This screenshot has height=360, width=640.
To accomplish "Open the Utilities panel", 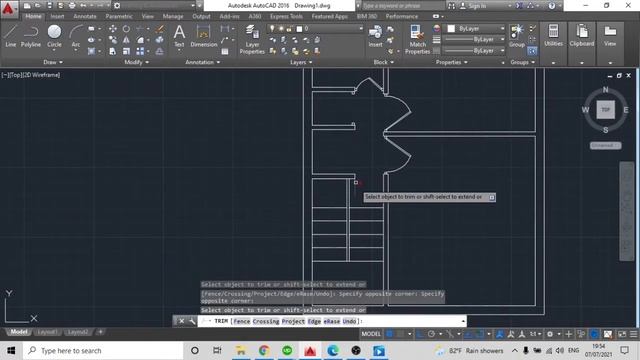I will [553, 36].
